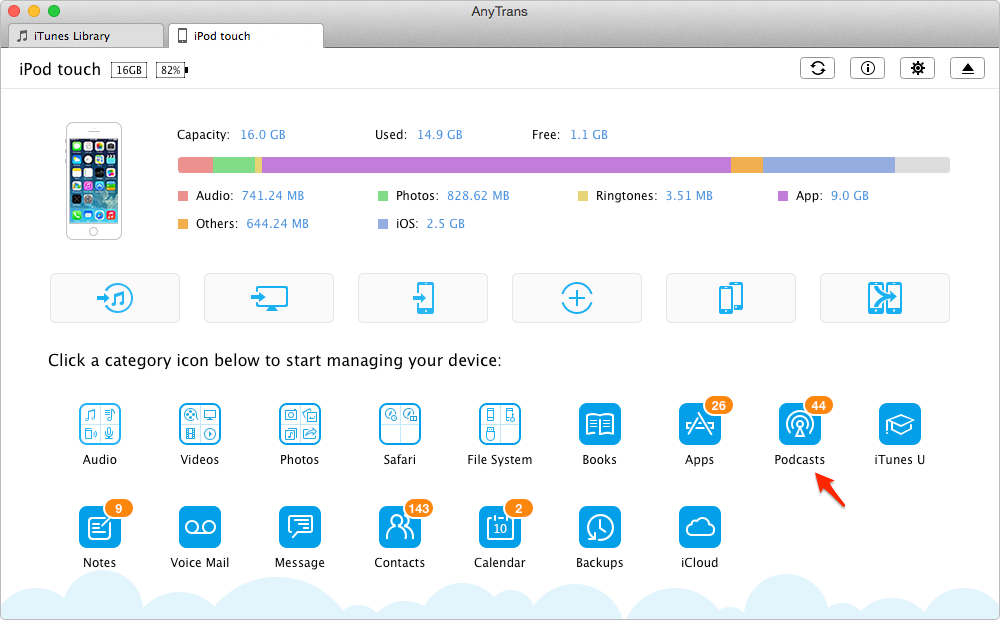This screenshot has height=620, width=1000.
Task: Click the Ringtones size 3.51 MB
Action: (x=689, y=196)
